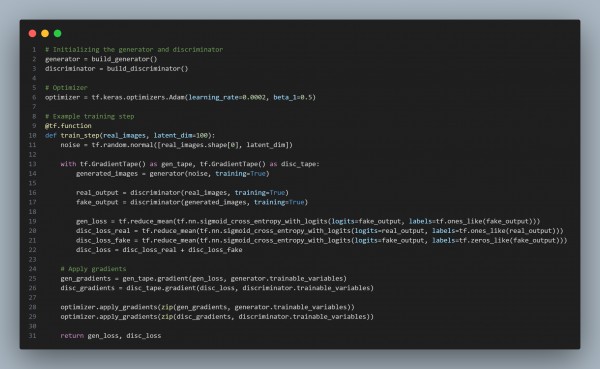Click line number 1 in gutter
This screenshot has width=600, height=369.
pyautogui.click(x=34, y=49)
